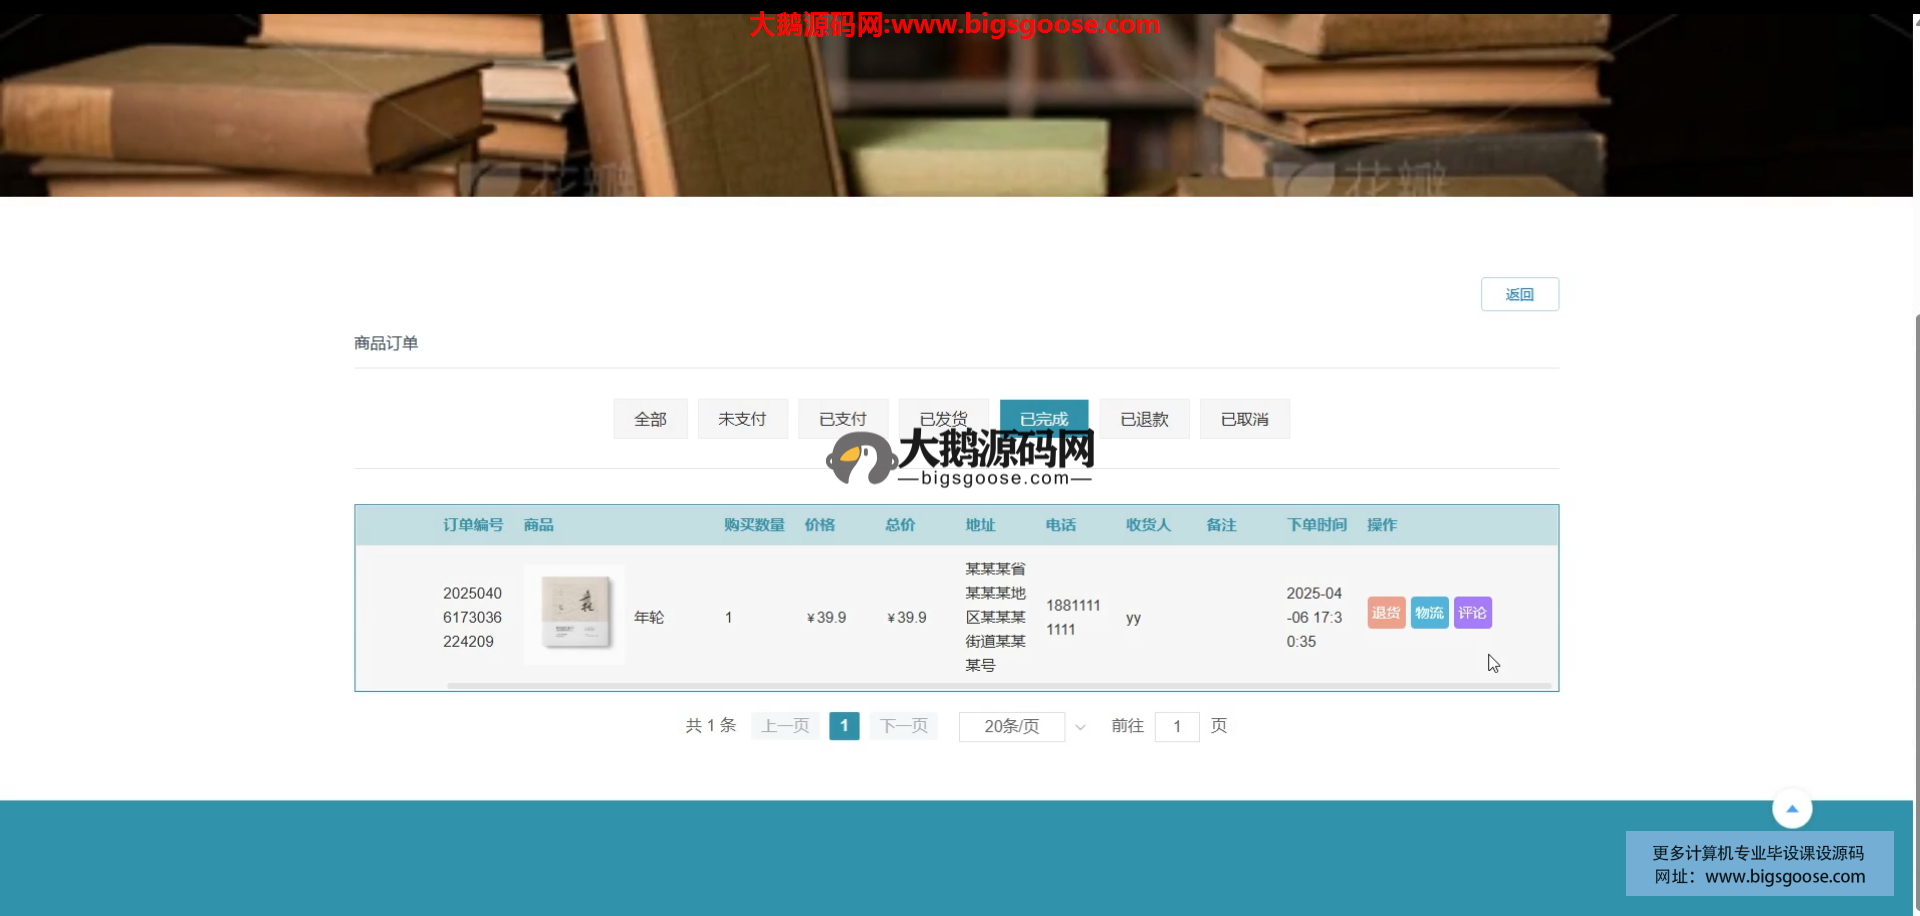Image resolution: width=1920 pixels, height=916 pixels.
Task: Switch to the 全部 orders tab
Action: (x=650, y=419)
